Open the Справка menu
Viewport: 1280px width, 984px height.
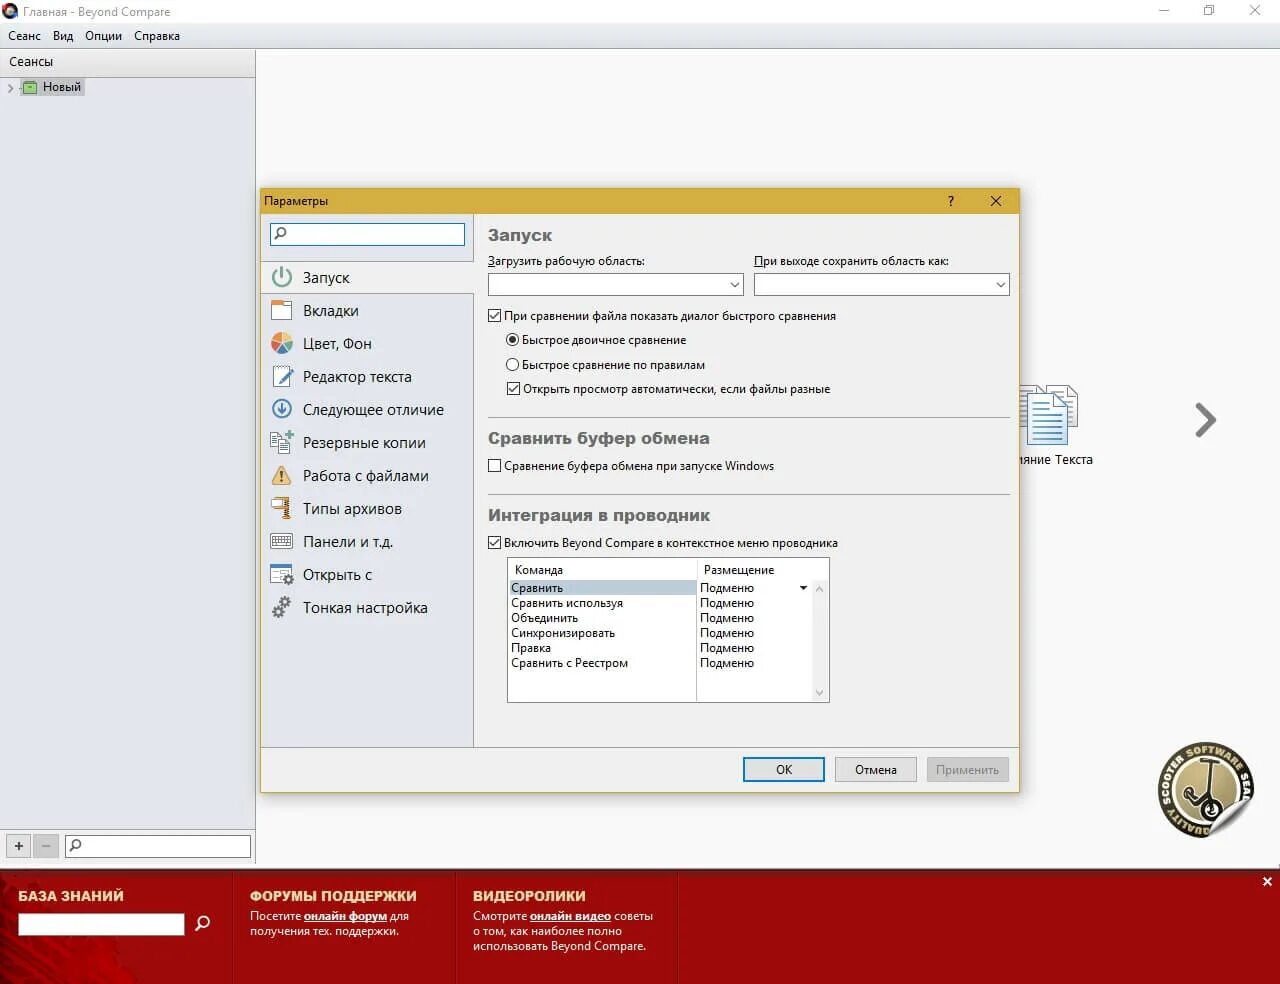coord(157,36)
